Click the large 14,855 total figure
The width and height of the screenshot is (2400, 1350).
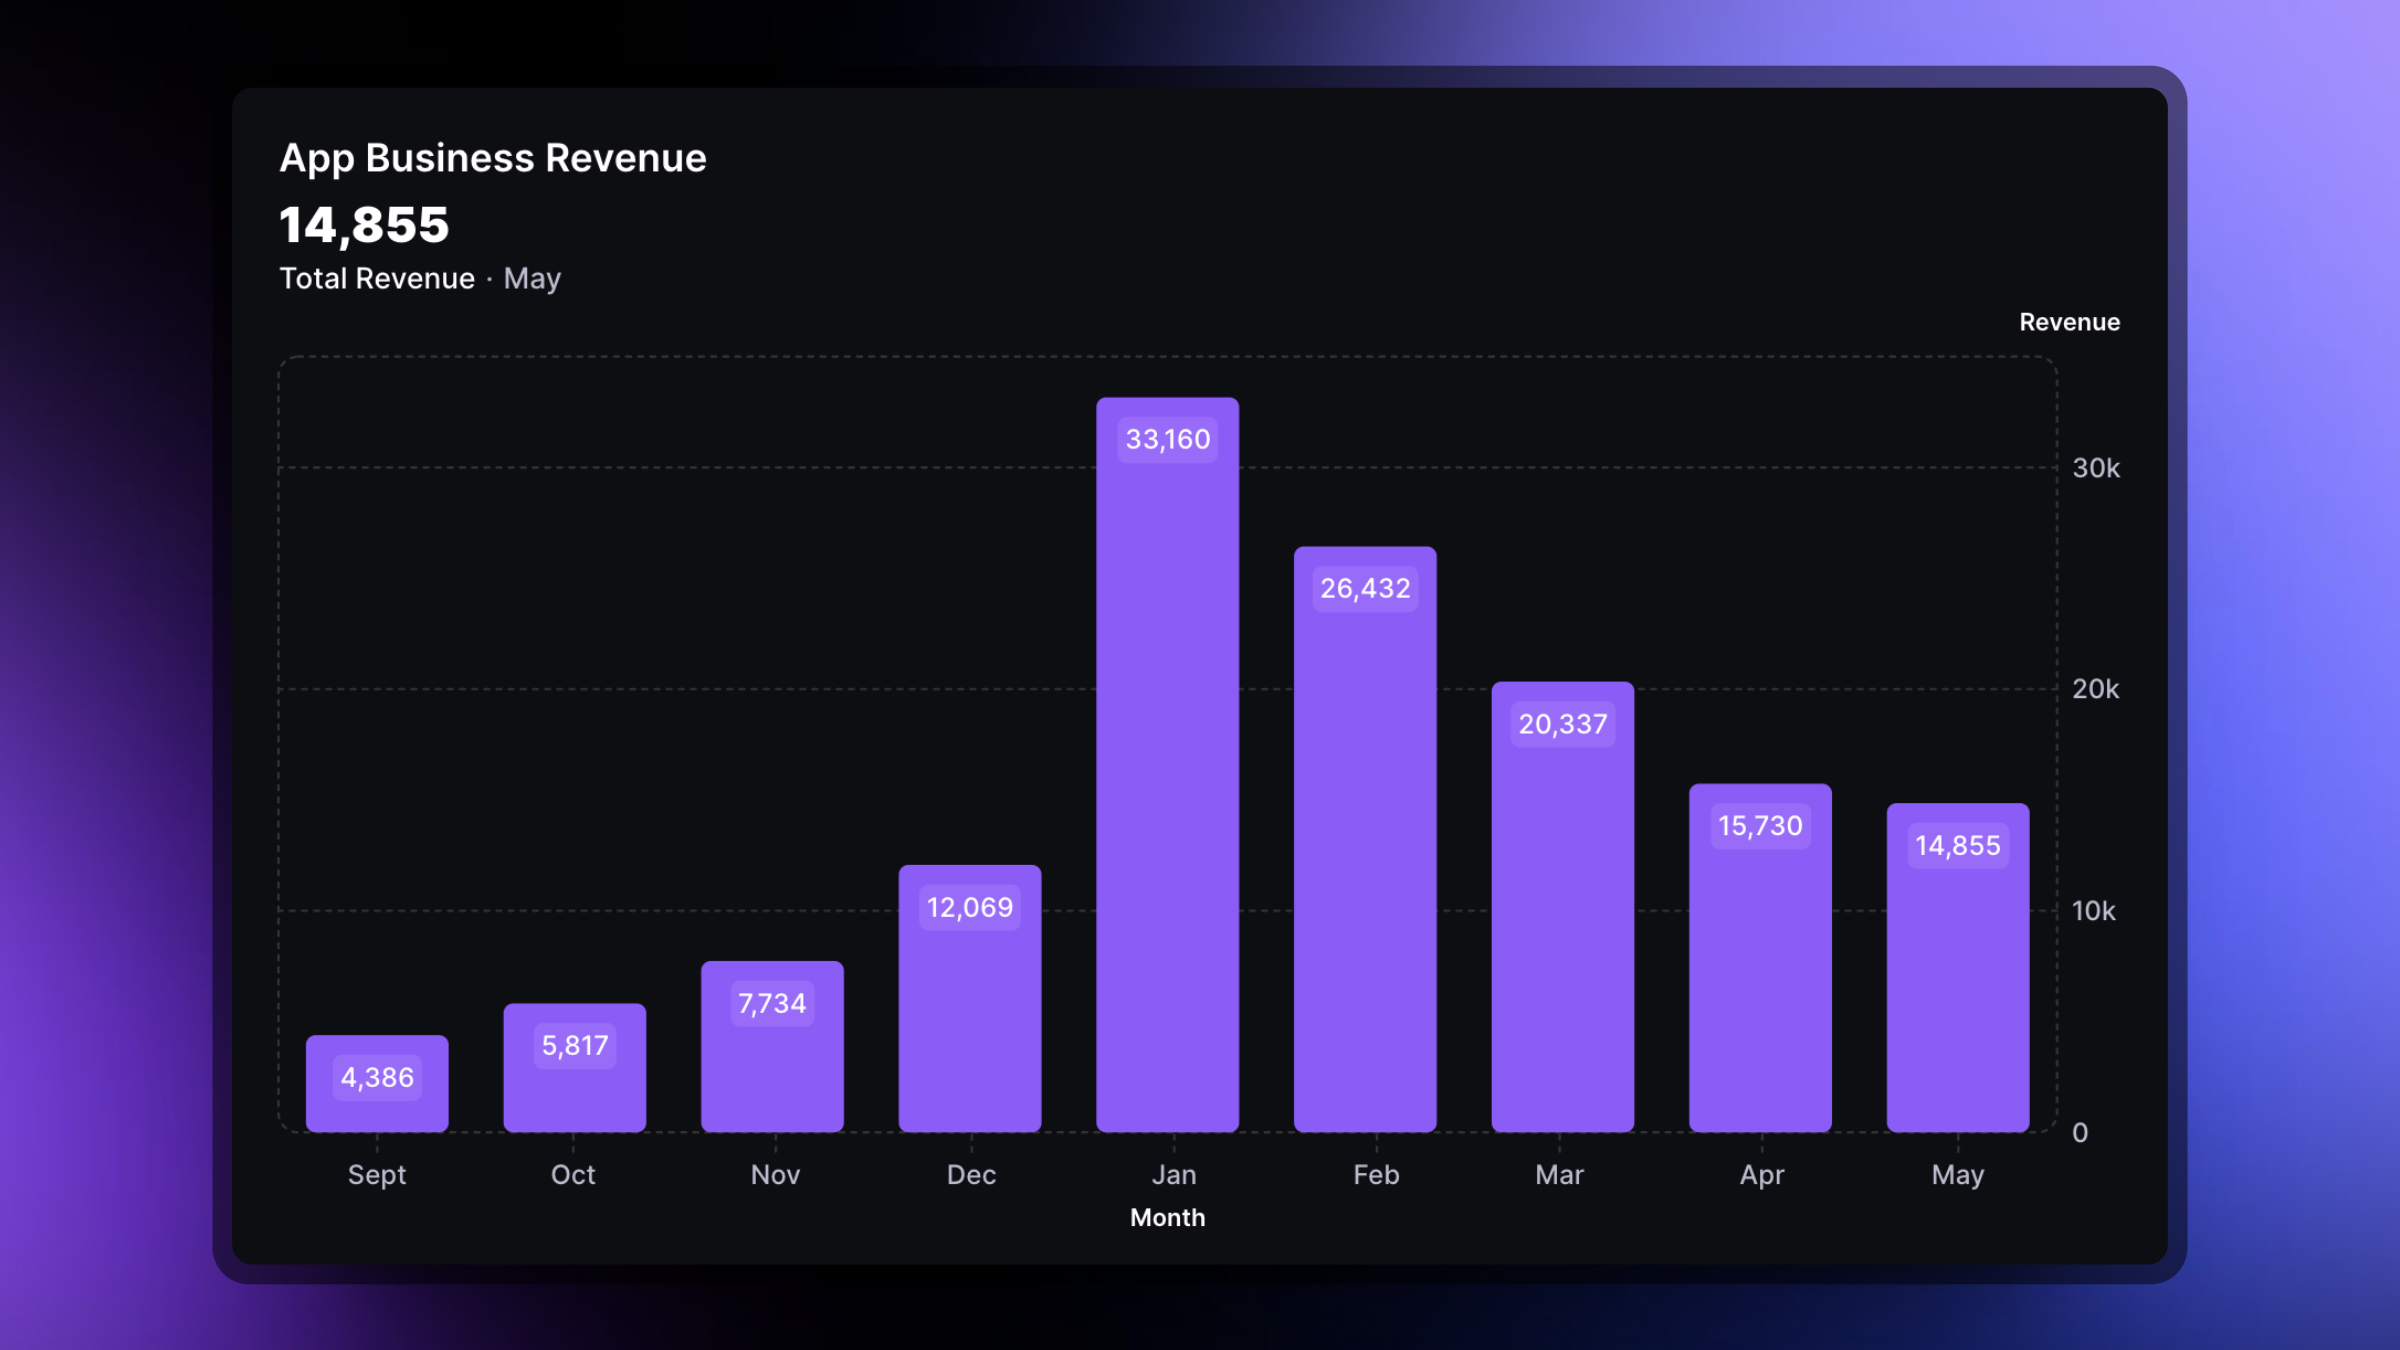click(x=364, y=224)
